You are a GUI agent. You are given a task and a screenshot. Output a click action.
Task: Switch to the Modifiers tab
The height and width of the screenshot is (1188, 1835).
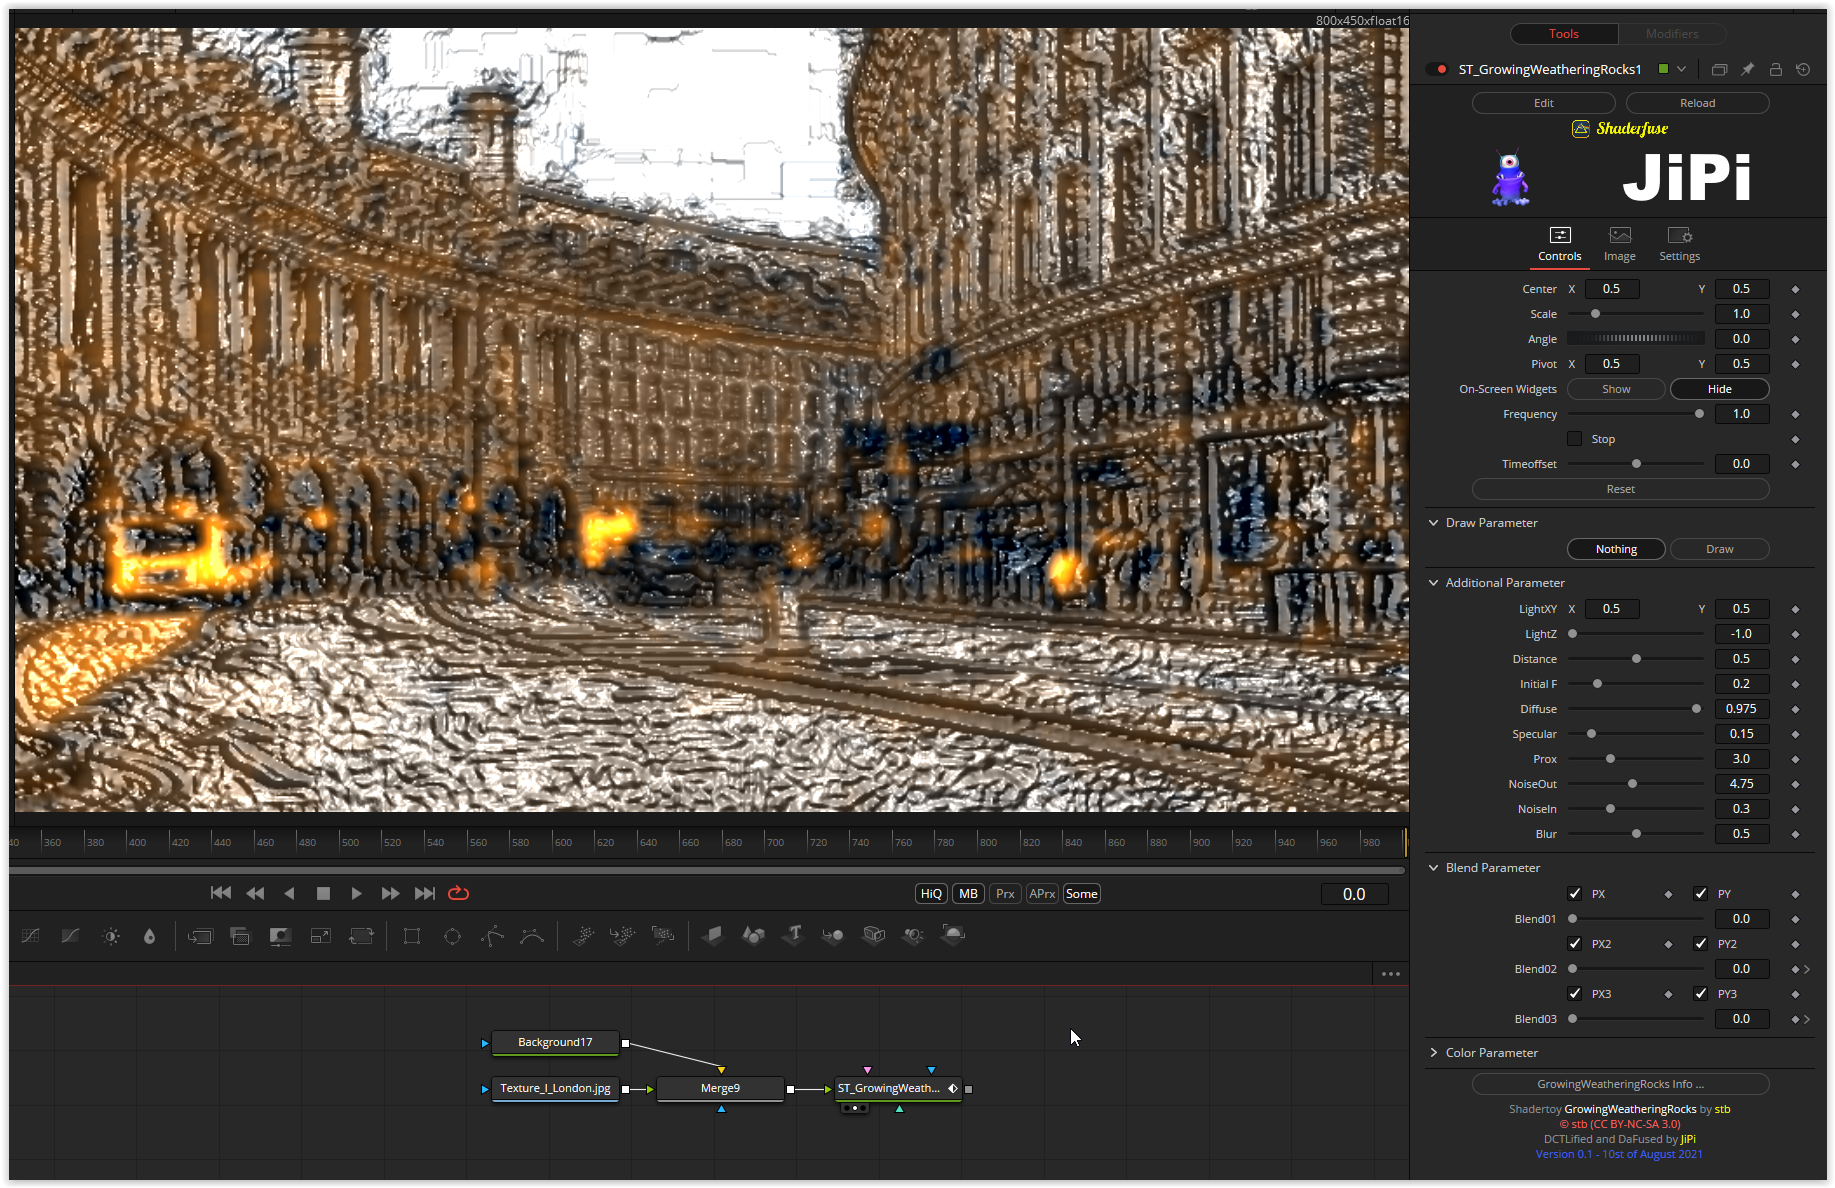[1672, 34]
